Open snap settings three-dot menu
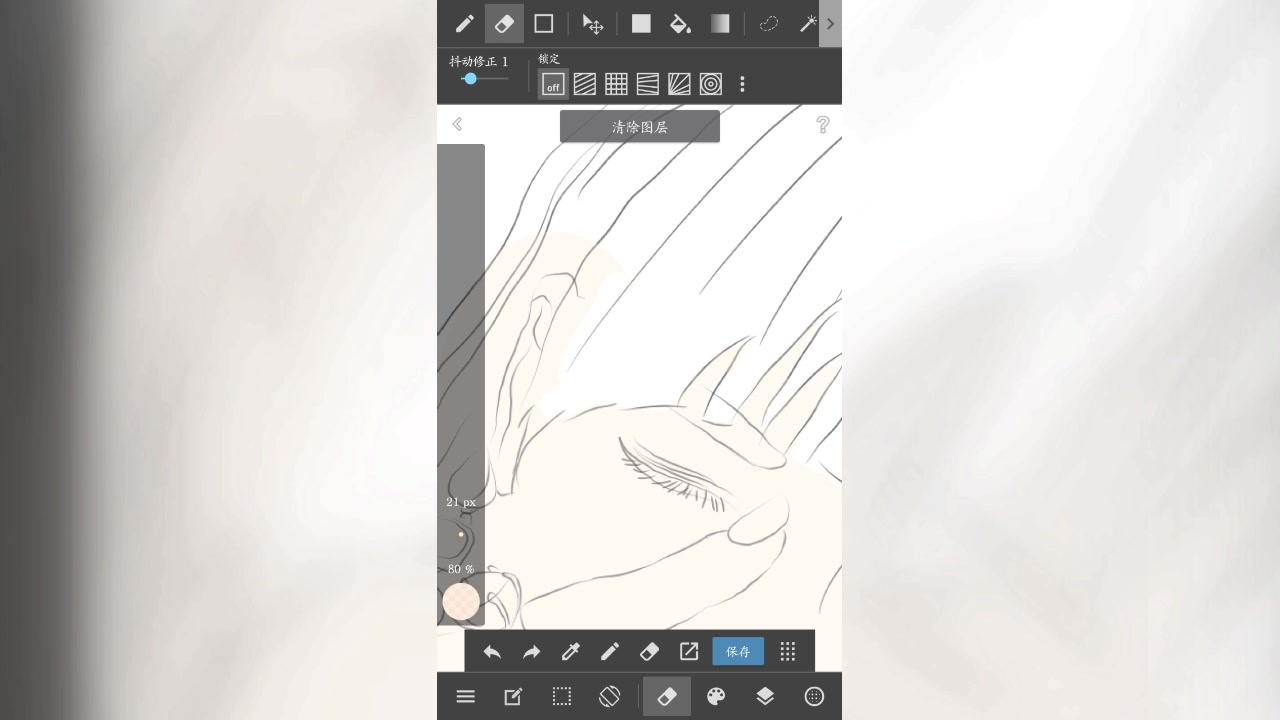 pos(742,84)
